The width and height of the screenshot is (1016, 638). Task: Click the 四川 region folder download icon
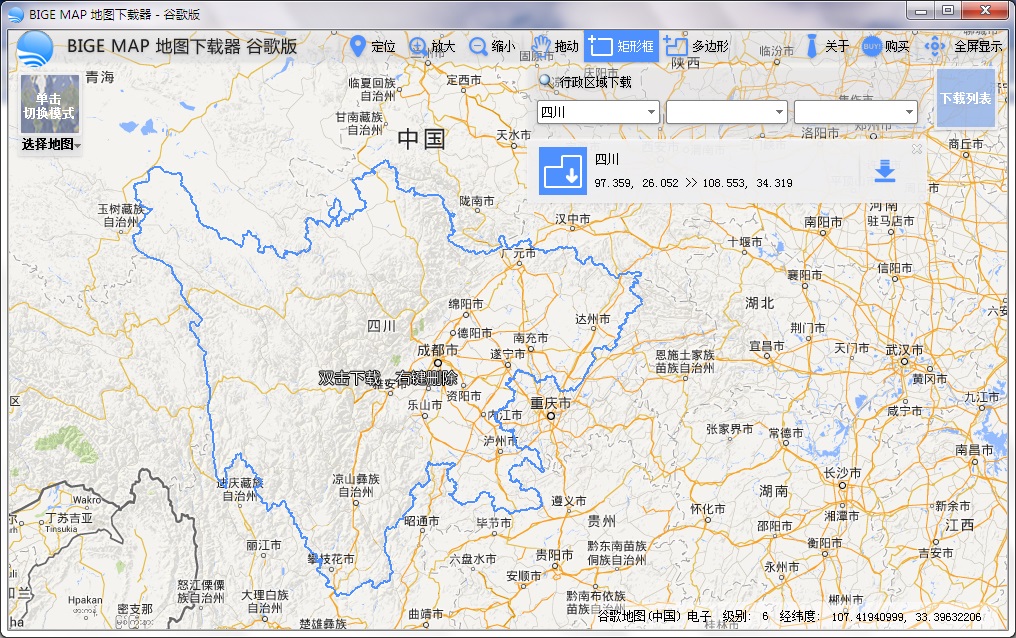click(562, 171)
